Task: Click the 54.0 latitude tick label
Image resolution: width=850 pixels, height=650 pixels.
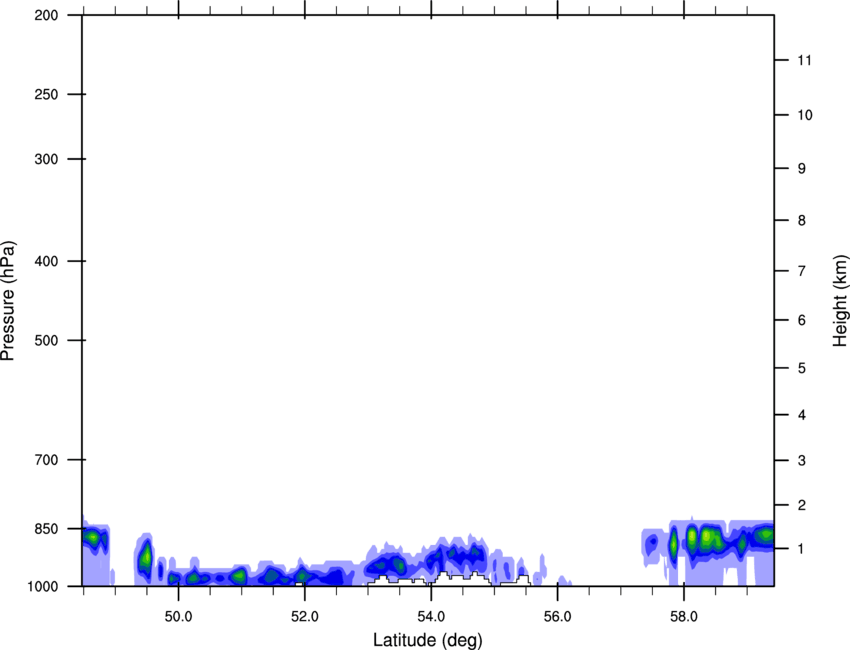Action: (x=431, y=617)
